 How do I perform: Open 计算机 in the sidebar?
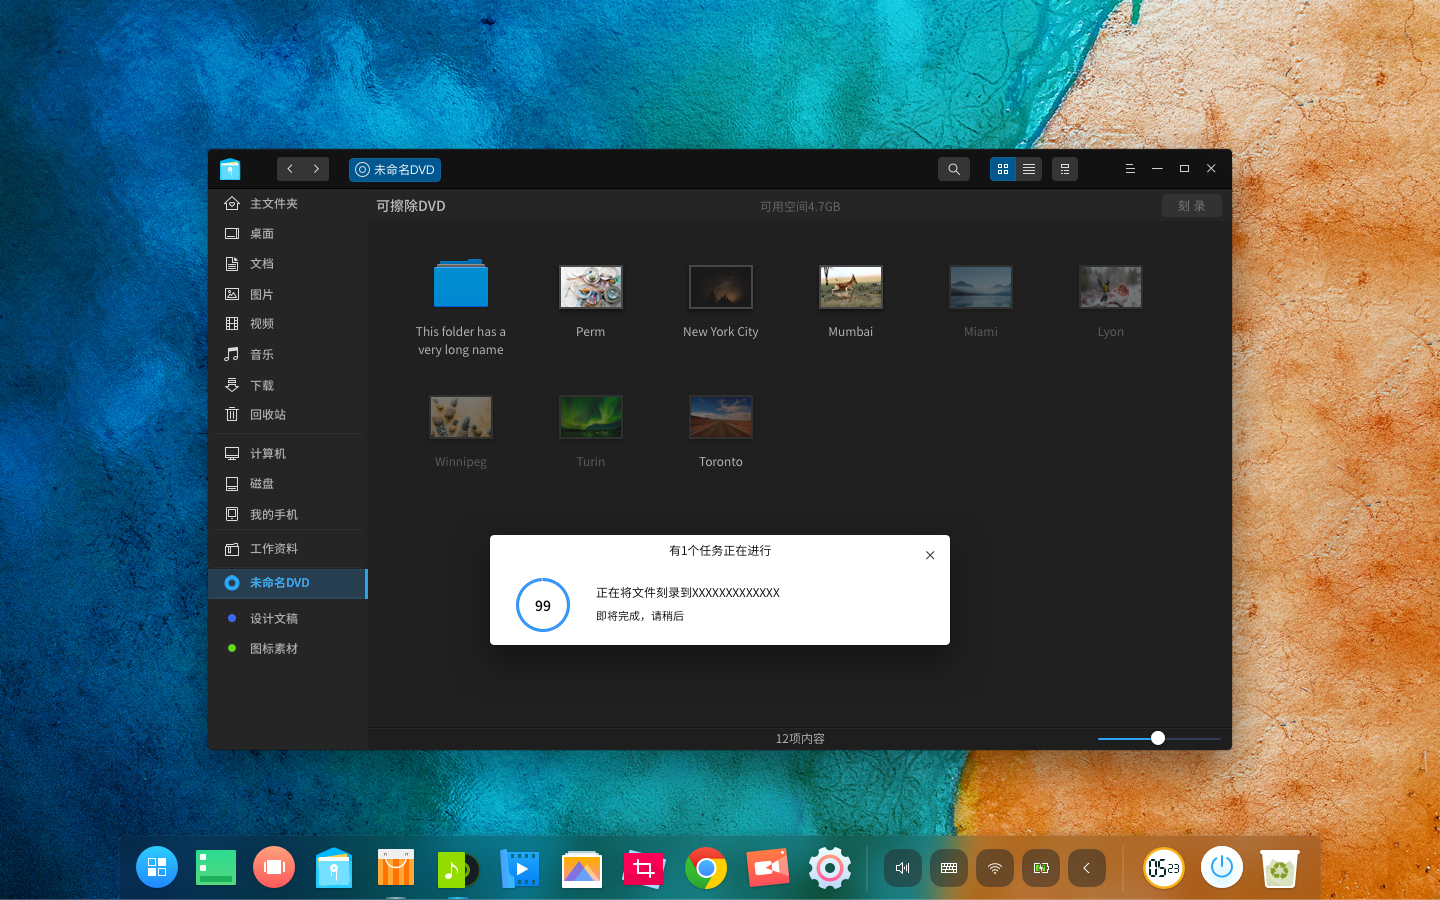click(x=288, y=453)
